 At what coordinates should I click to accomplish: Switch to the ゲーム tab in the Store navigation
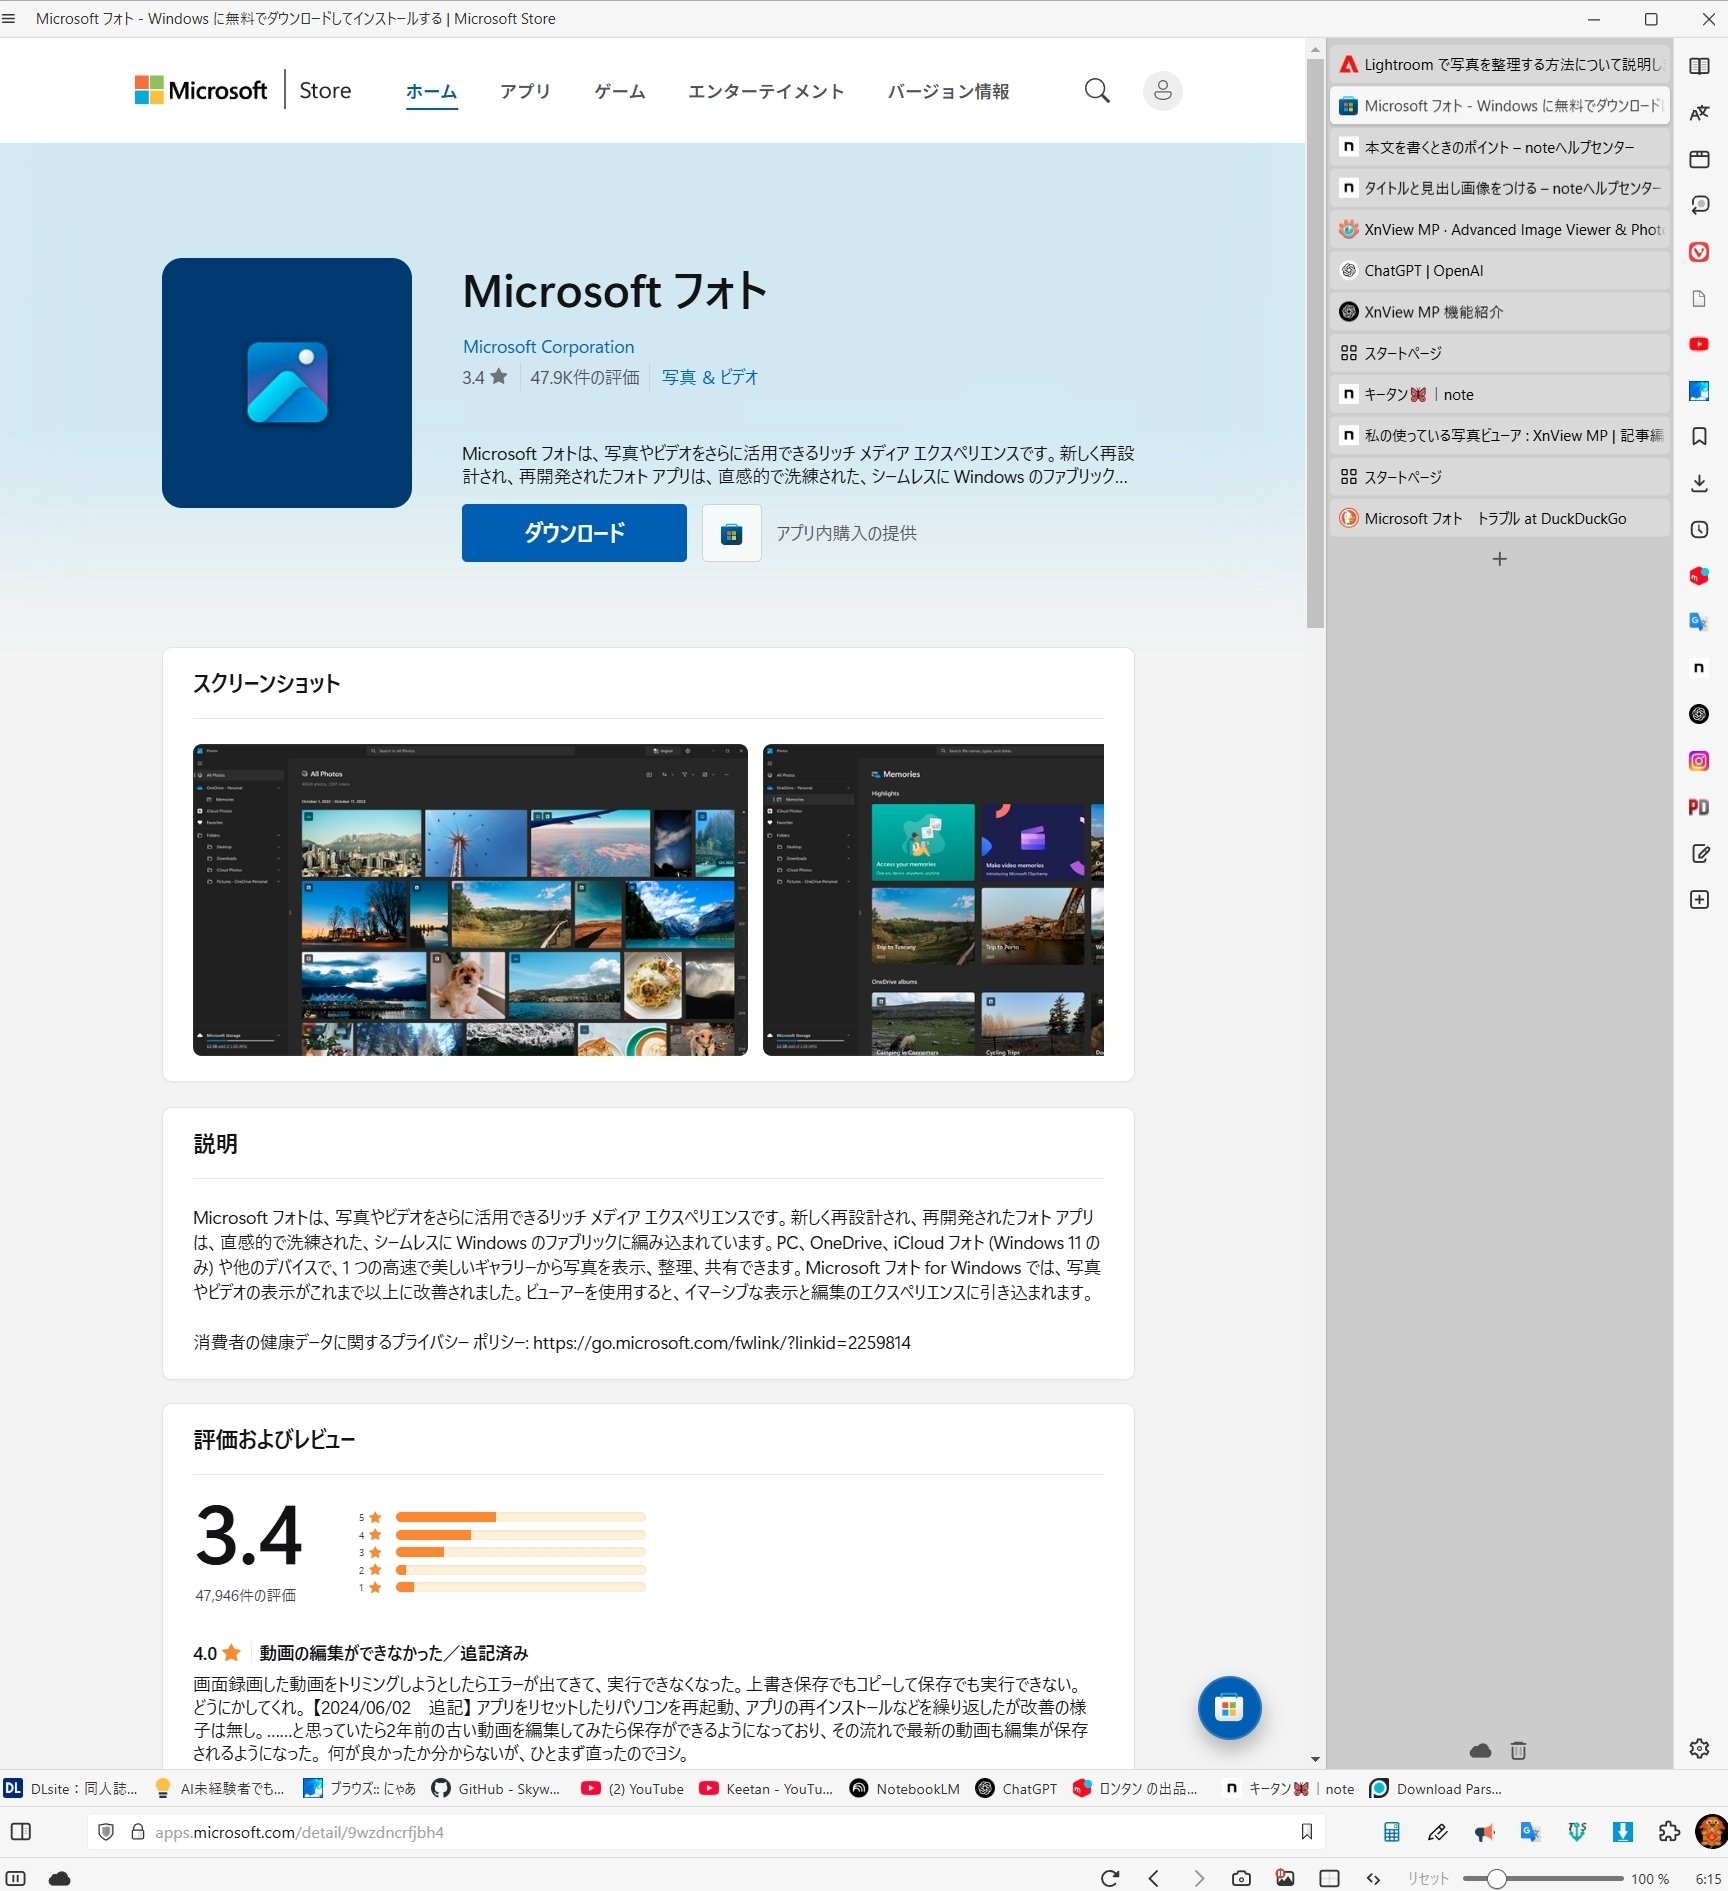(619, 91)
